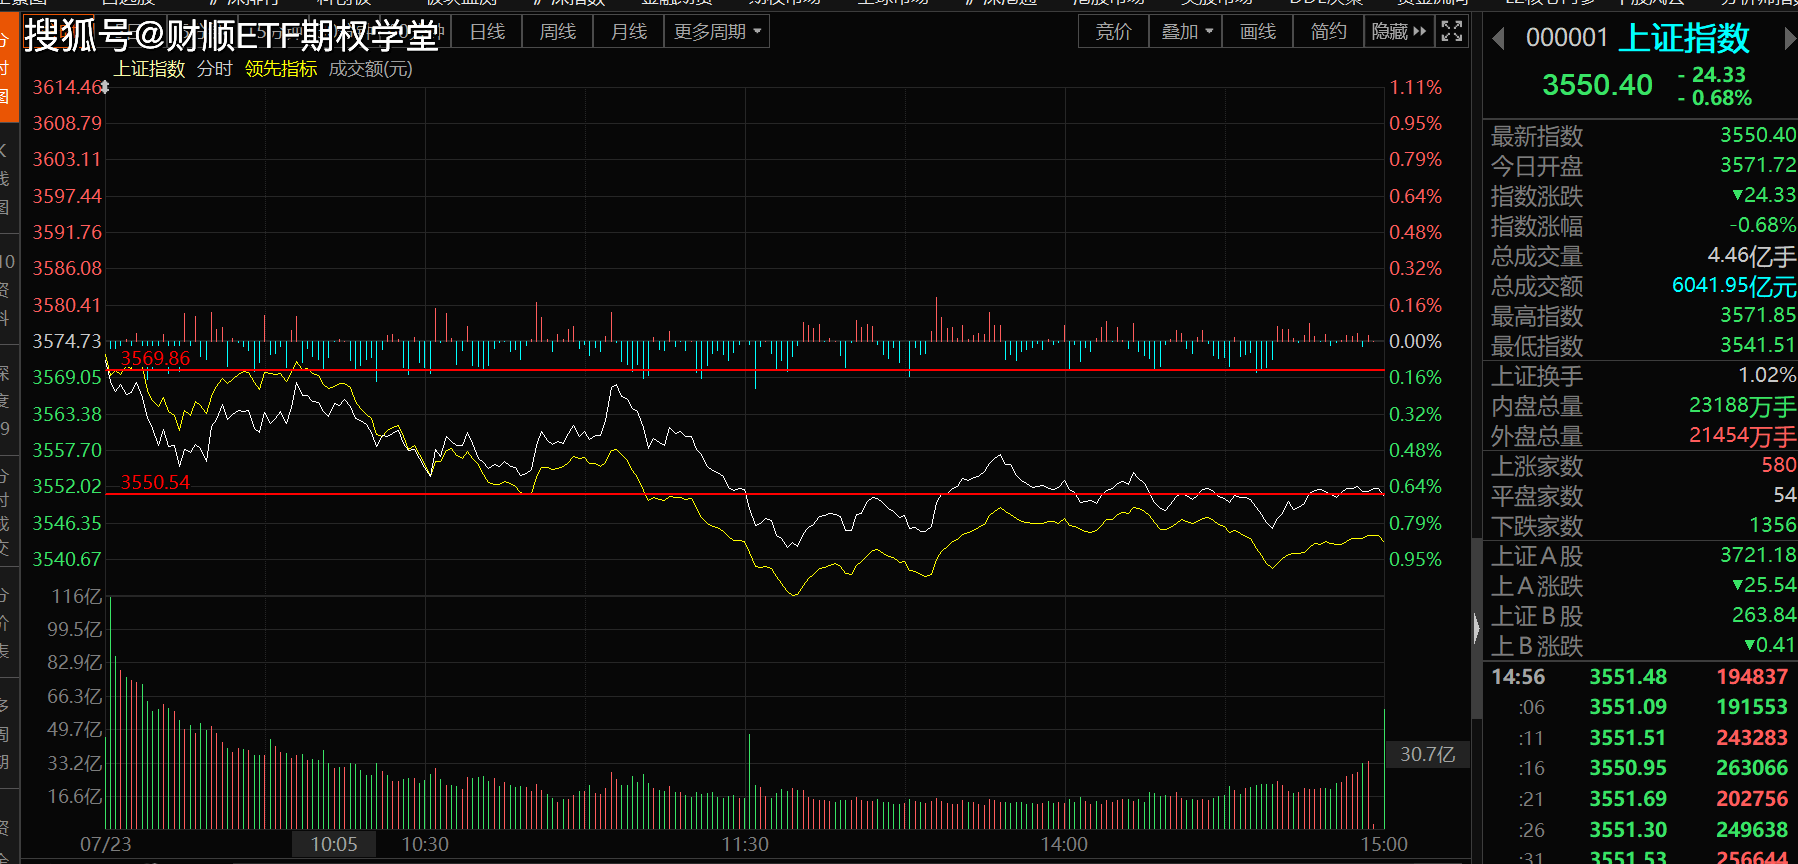Select the 上证A股 row
Image resolution: width=1798 pixels, height=864 pixels.
pyautogui.click(x=1643, y=555)
